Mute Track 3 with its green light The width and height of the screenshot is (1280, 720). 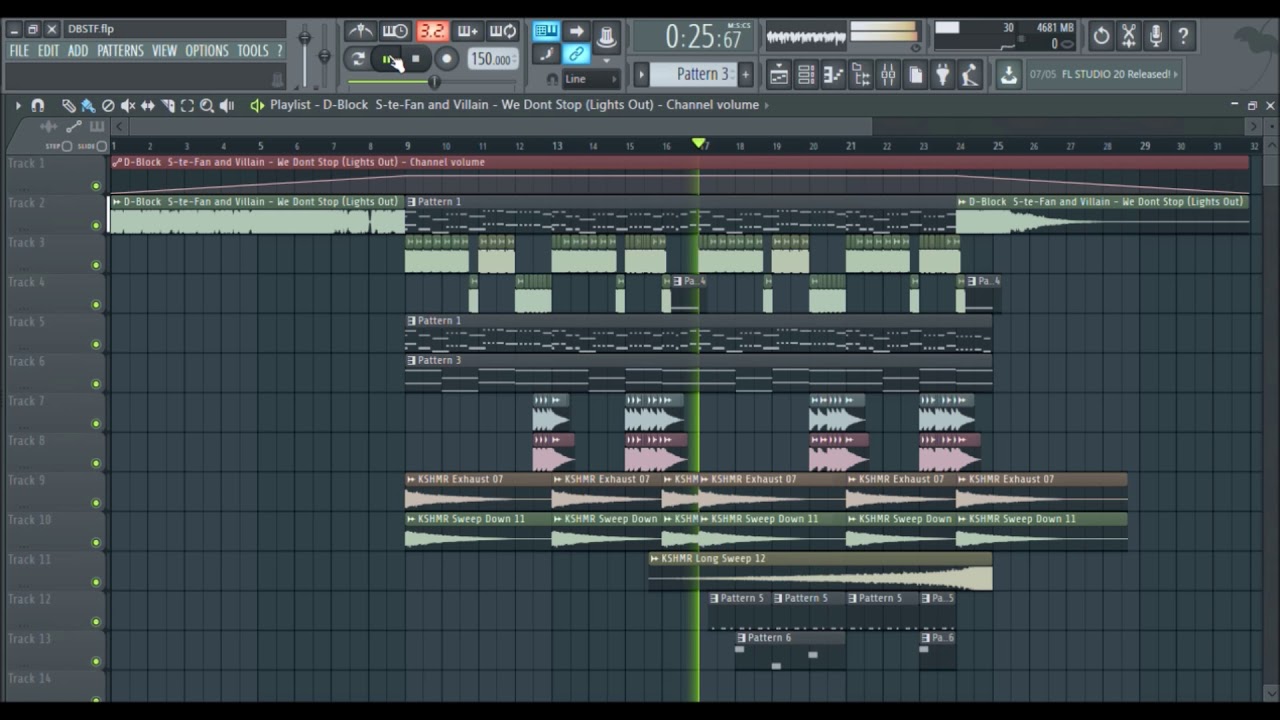(x=96, y=265)
